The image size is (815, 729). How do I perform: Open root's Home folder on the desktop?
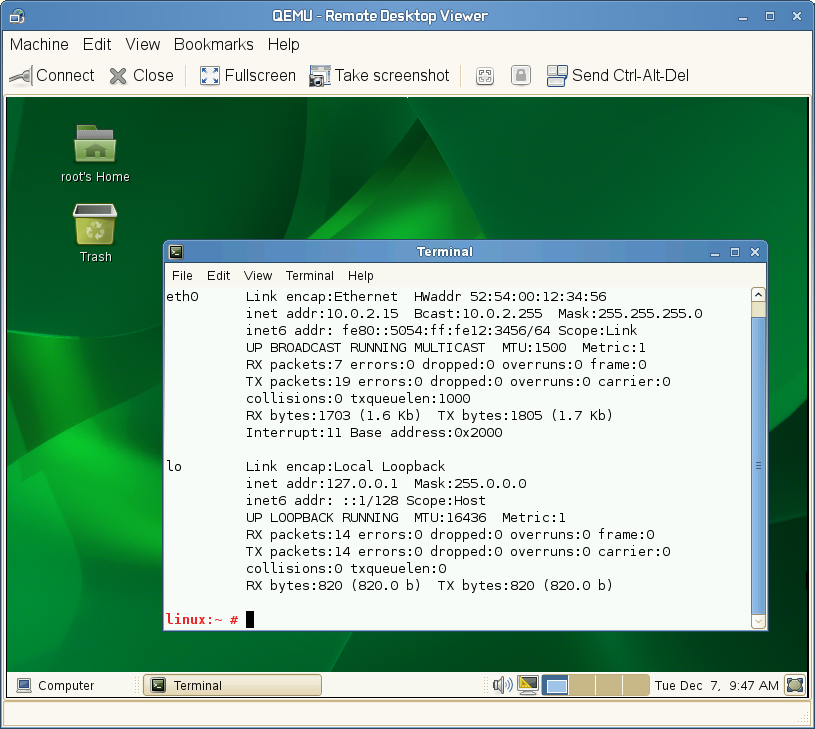pyautogui.click(x=94, y=145)
